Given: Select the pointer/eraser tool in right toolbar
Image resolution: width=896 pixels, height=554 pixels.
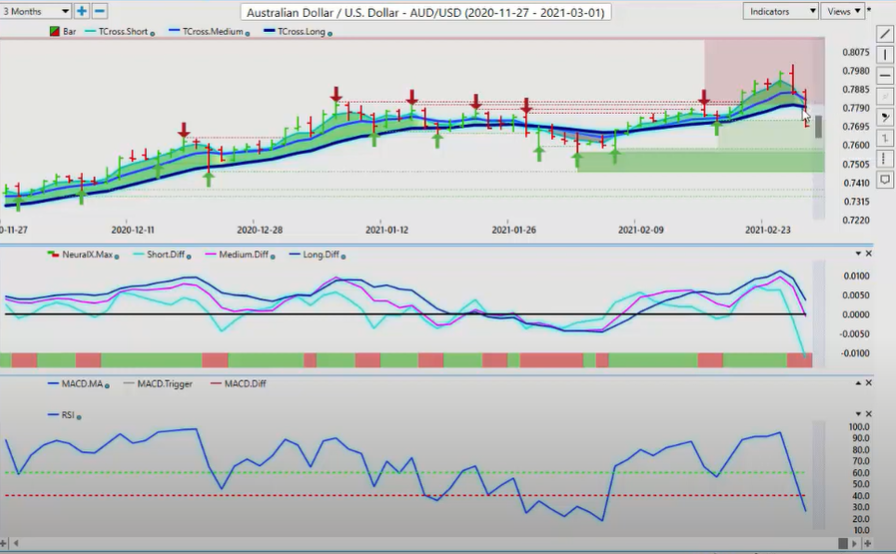Looking at the screenshot, I should 885,117.
